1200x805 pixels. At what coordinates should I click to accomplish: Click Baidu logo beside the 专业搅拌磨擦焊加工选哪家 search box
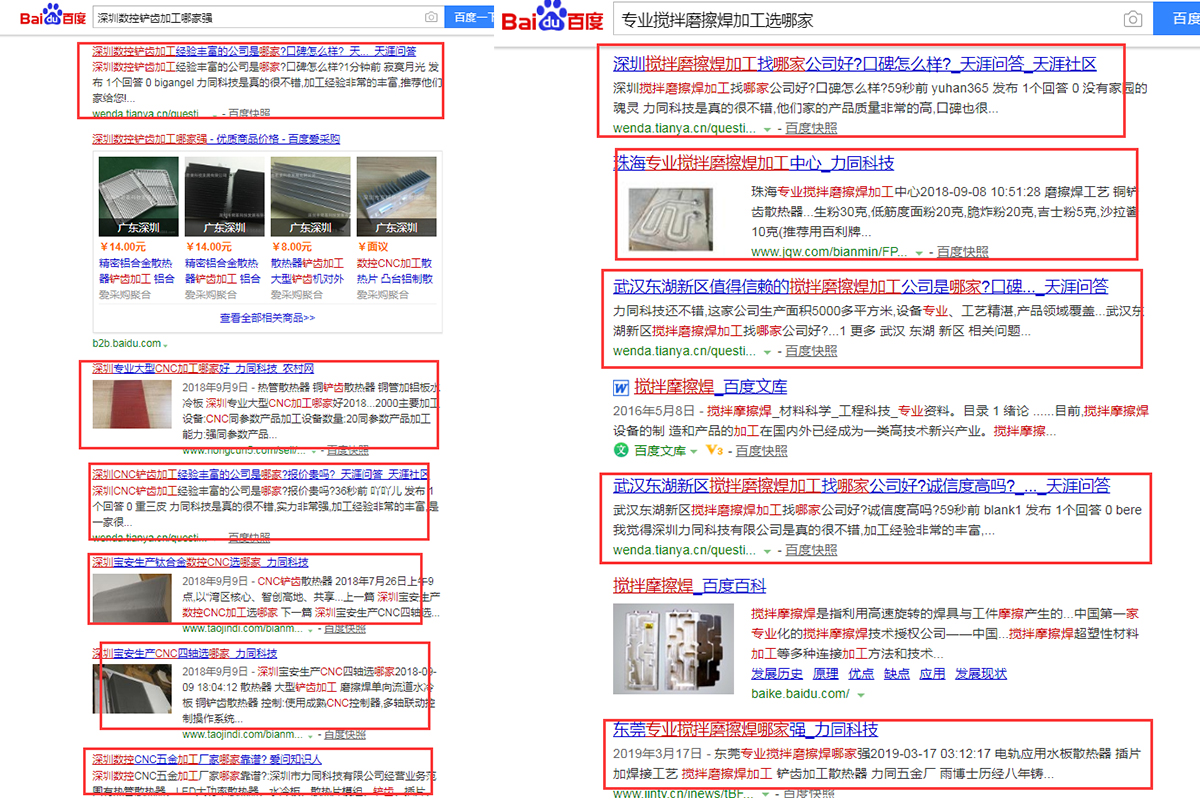tap(553, 17)
